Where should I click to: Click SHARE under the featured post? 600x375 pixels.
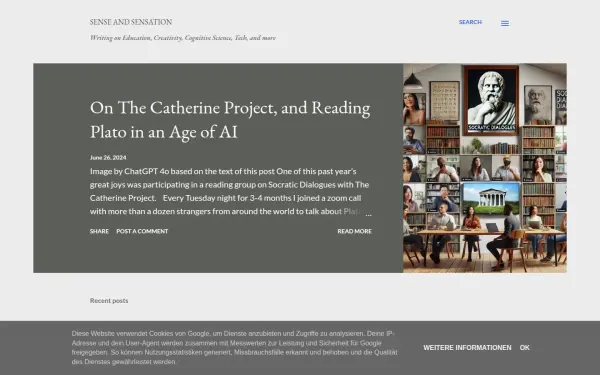click(x=99, y=231)
